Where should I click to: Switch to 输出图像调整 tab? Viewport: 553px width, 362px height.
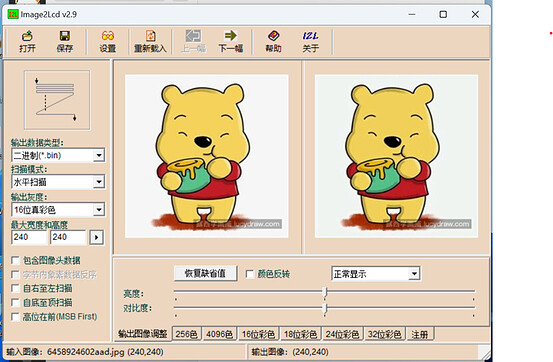[x=142, y=334]
